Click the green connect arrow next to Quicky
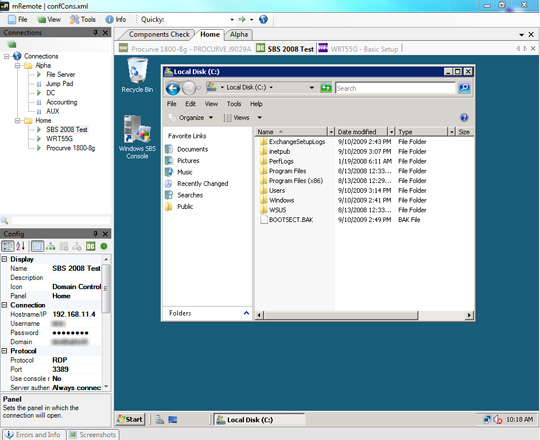The image size is (540, 440). point(242,19)
